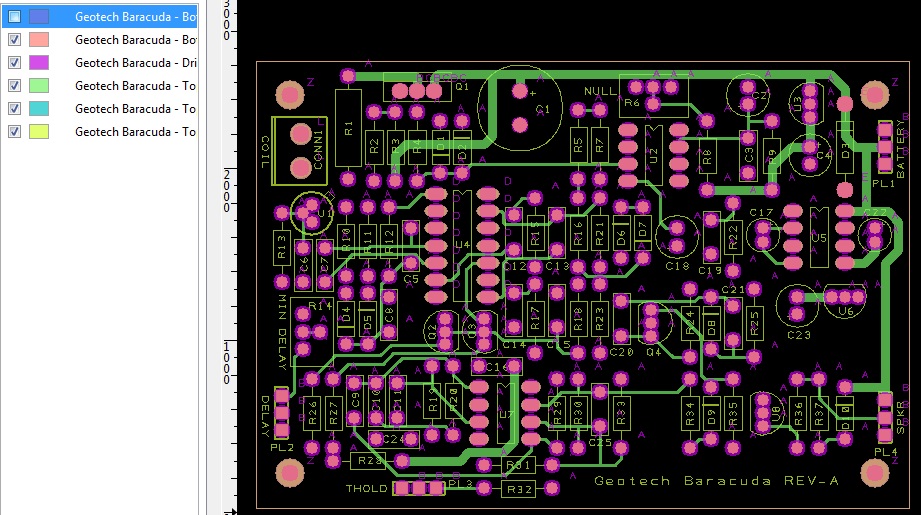
Task: Uncheck the yellow-green layer checkbox
Action: [15, 132]
